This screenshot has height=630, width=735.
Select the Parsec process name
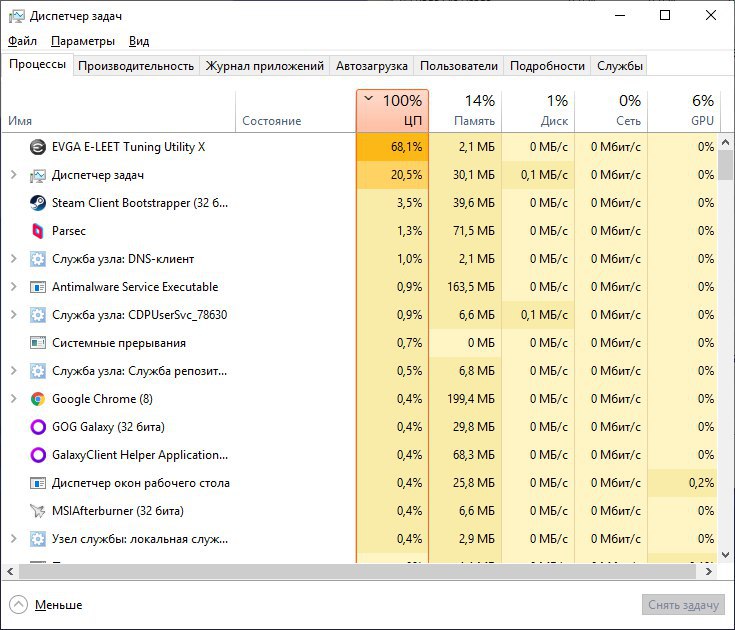point(69,231)
